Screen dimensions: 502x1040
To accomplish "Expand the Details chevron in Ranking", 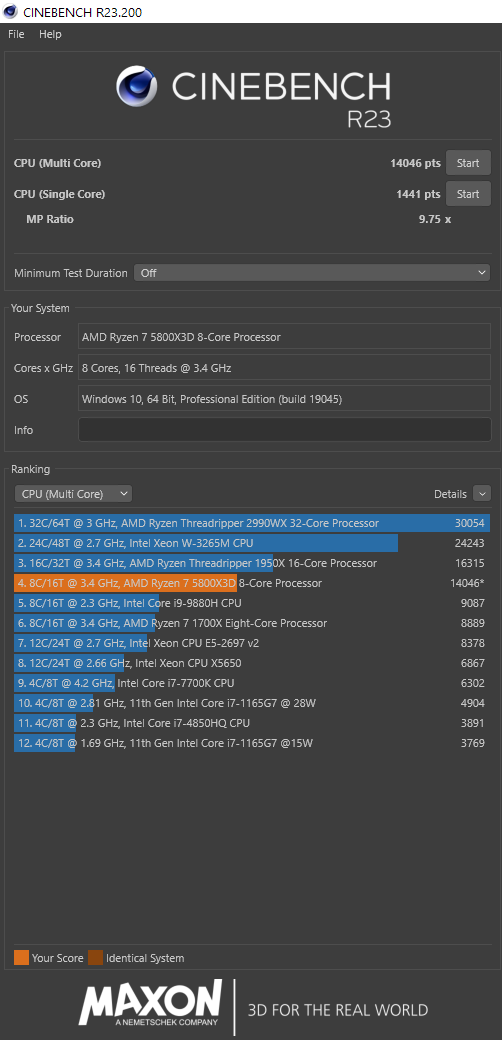I will pyautogui.click(x=482, y=494).
